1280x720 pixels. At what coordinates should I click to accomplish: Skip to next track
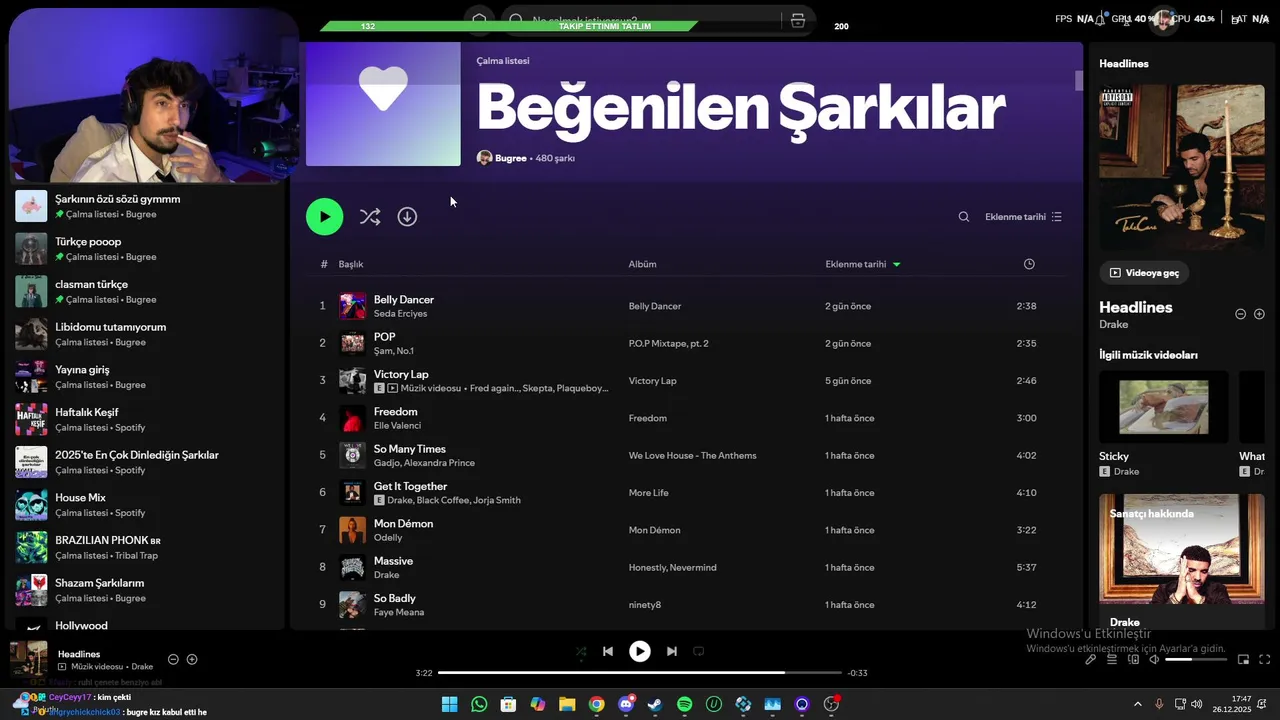pyautogui.click(x=672, y=651)
